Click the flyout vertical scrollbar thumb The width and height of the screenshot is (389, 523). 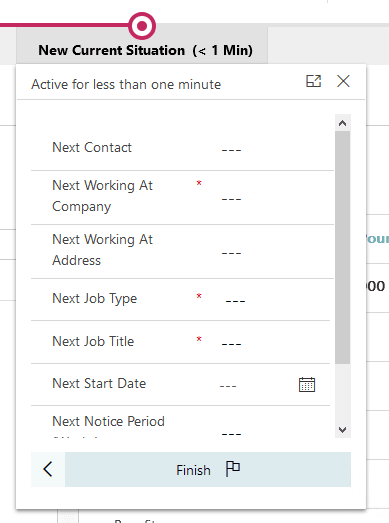coord(342,247)
